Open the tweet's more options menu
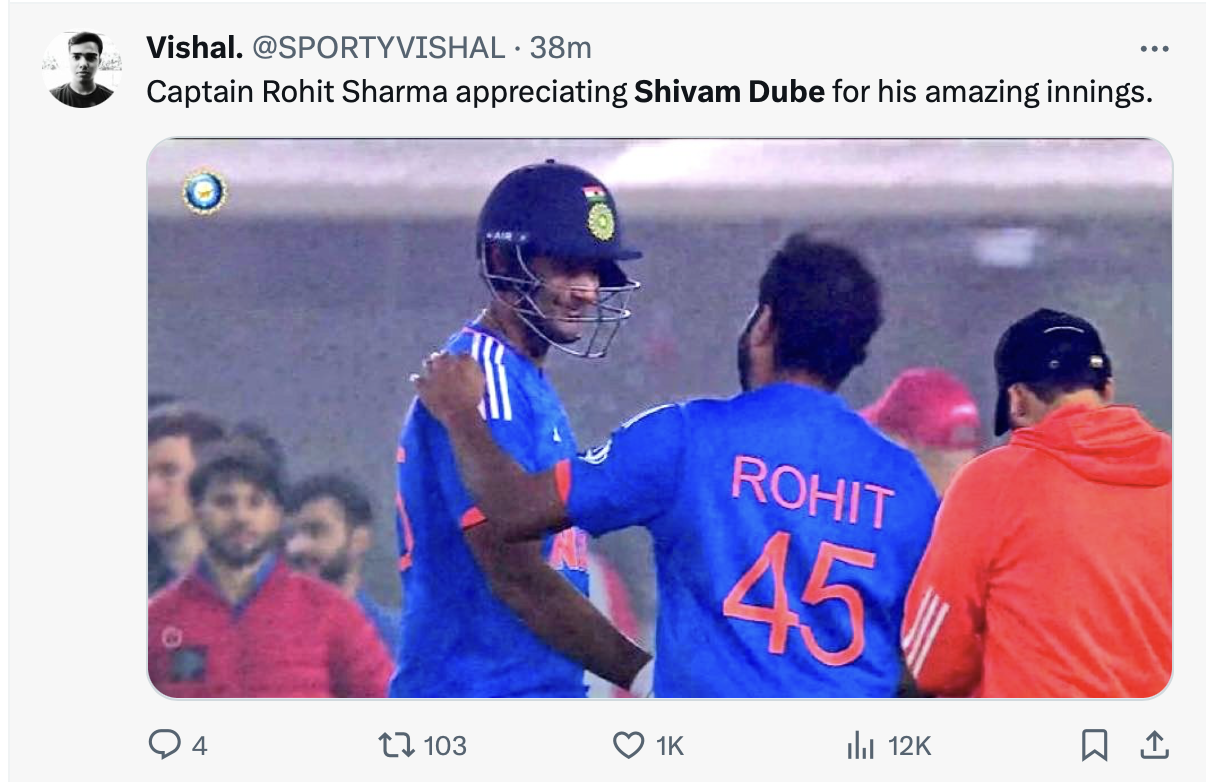The image size is (1206, 782). 1153,48
